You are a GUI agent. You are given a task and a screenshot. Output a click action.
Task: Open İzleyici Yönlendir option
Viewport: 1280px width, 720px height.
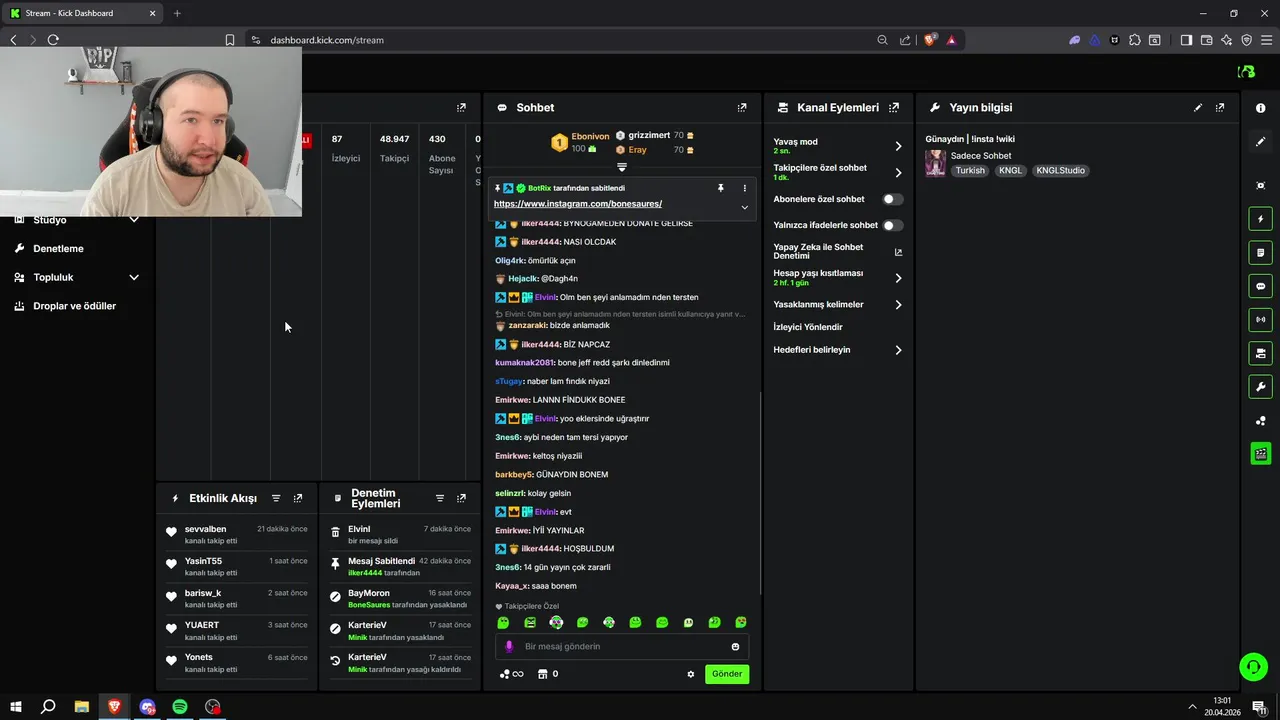click(808, 327)
